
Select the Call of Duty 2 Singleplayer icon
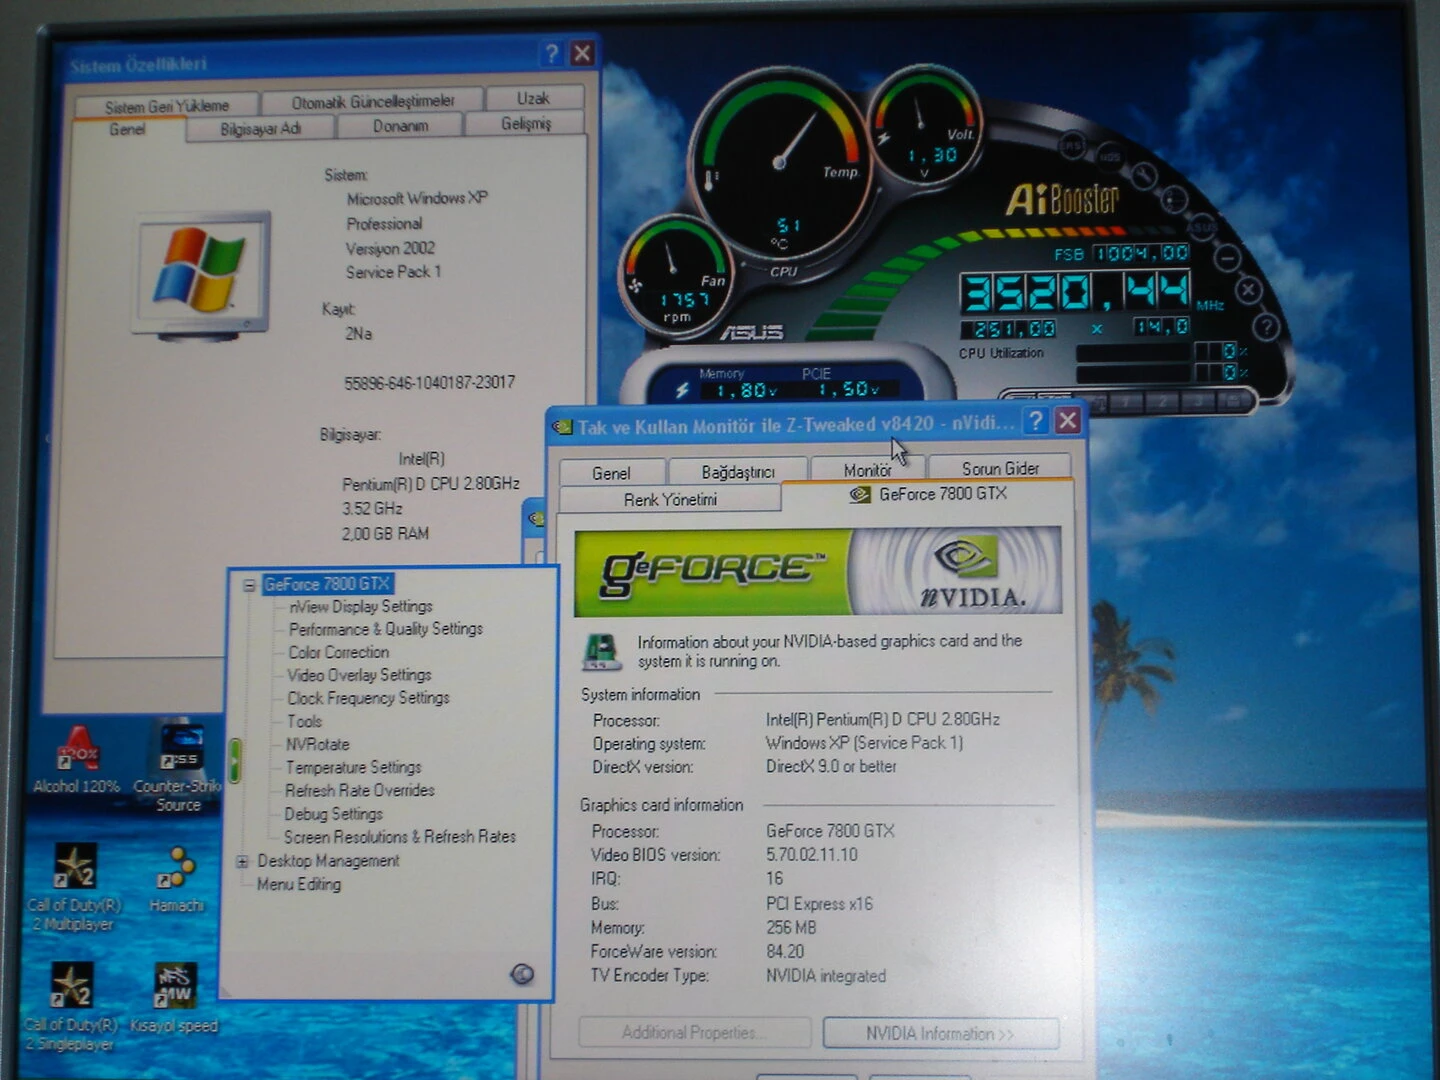72,1007
